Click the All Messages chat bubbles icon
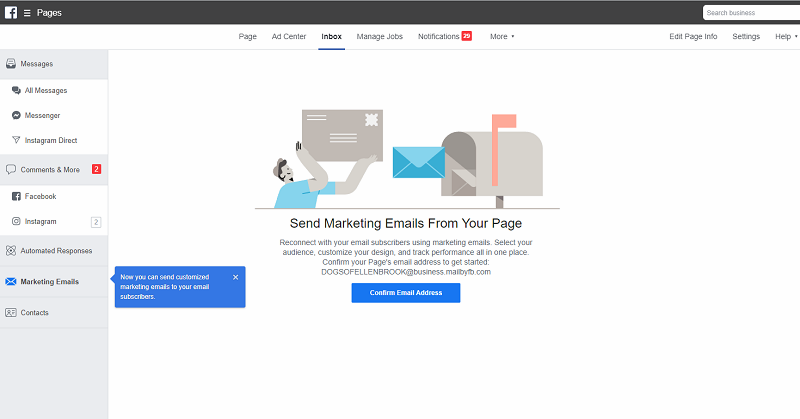Image resolution: width=800 pixels, height=419 pixels. pos(16,90)
